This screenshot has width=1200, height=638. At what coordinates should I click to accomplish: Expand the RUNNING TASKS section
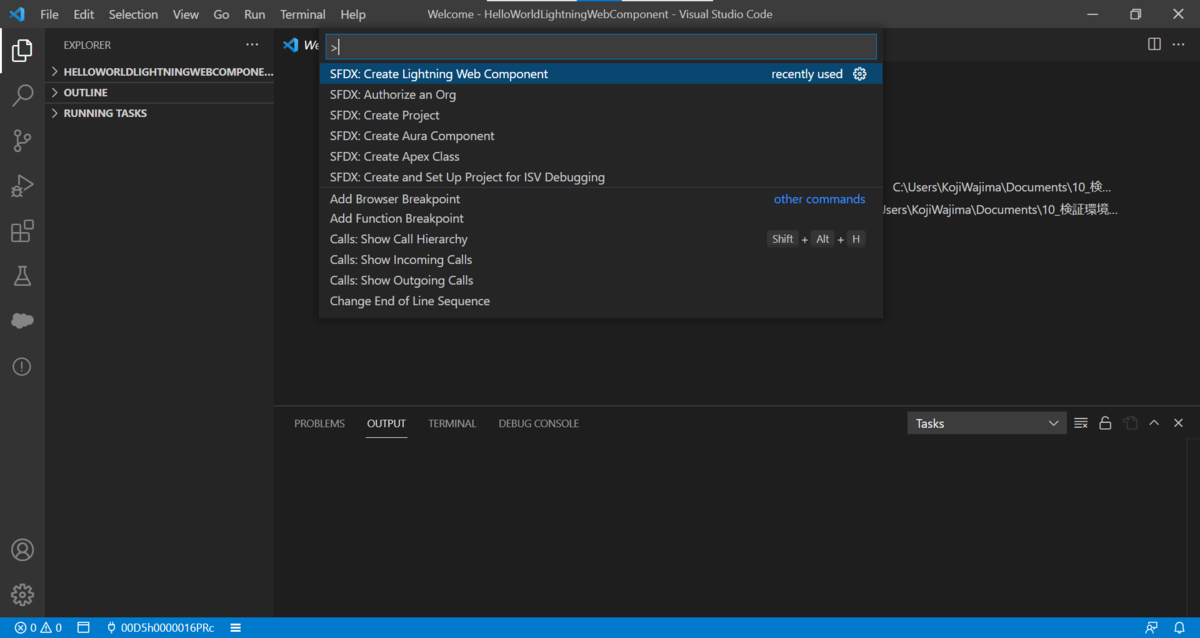coord(160,113)
